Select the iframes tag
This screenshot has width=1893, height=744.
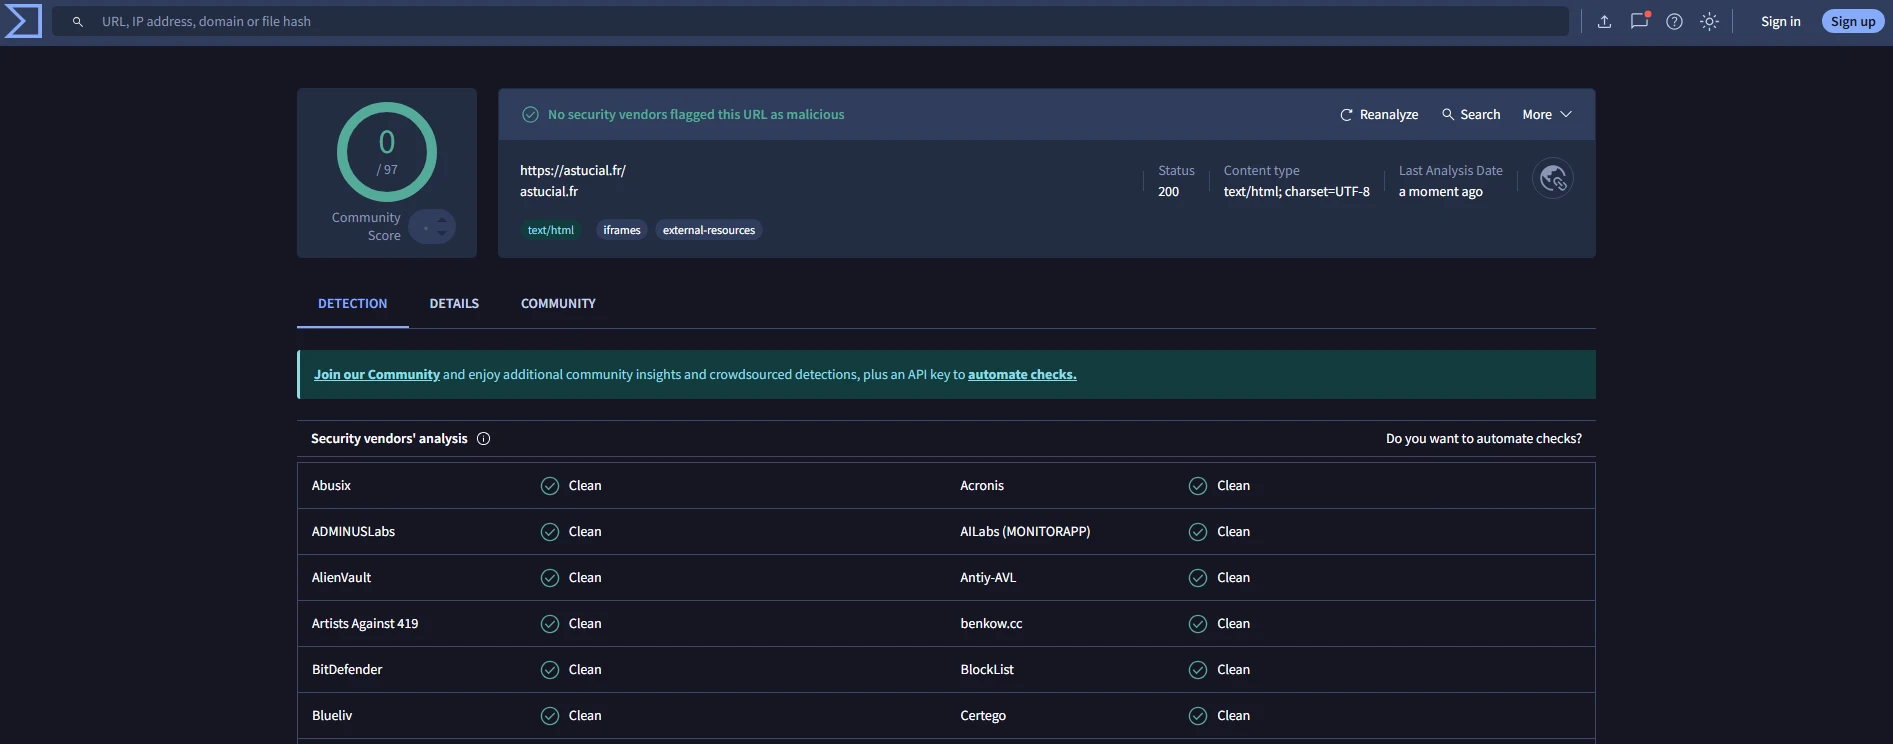coord(622,230)
